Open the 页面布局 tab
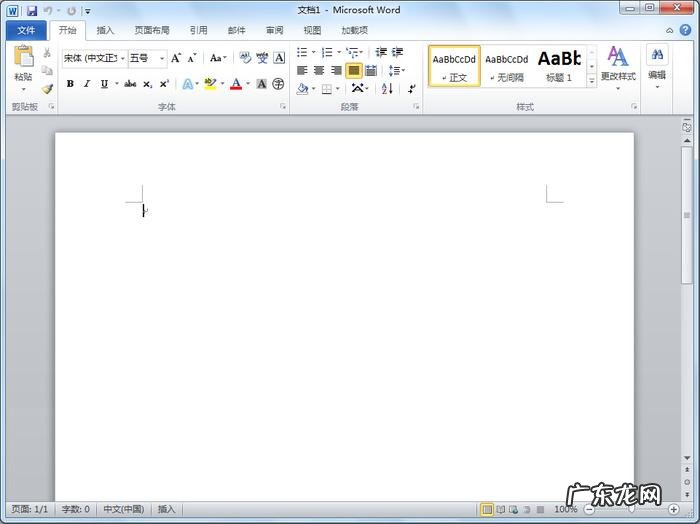Viewport: 700px width, 524px height. click(152, 30)
